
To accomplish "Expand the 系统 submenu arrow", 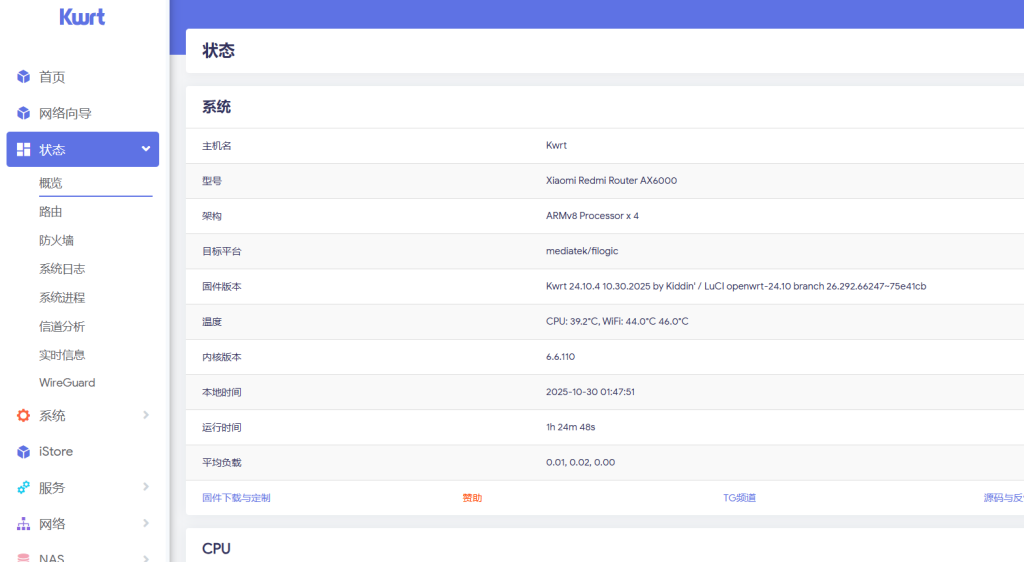I will [146, 415].
